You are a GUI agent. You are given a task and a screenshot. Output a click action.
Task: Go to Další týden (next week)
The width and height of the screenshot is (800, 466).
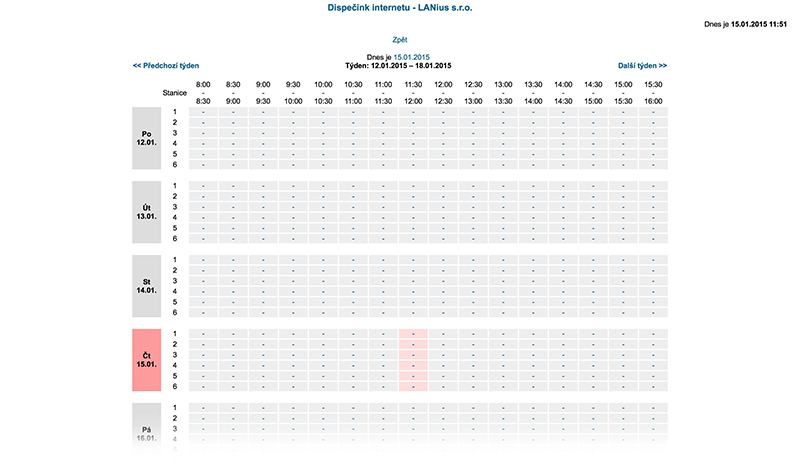pos(642,66)
